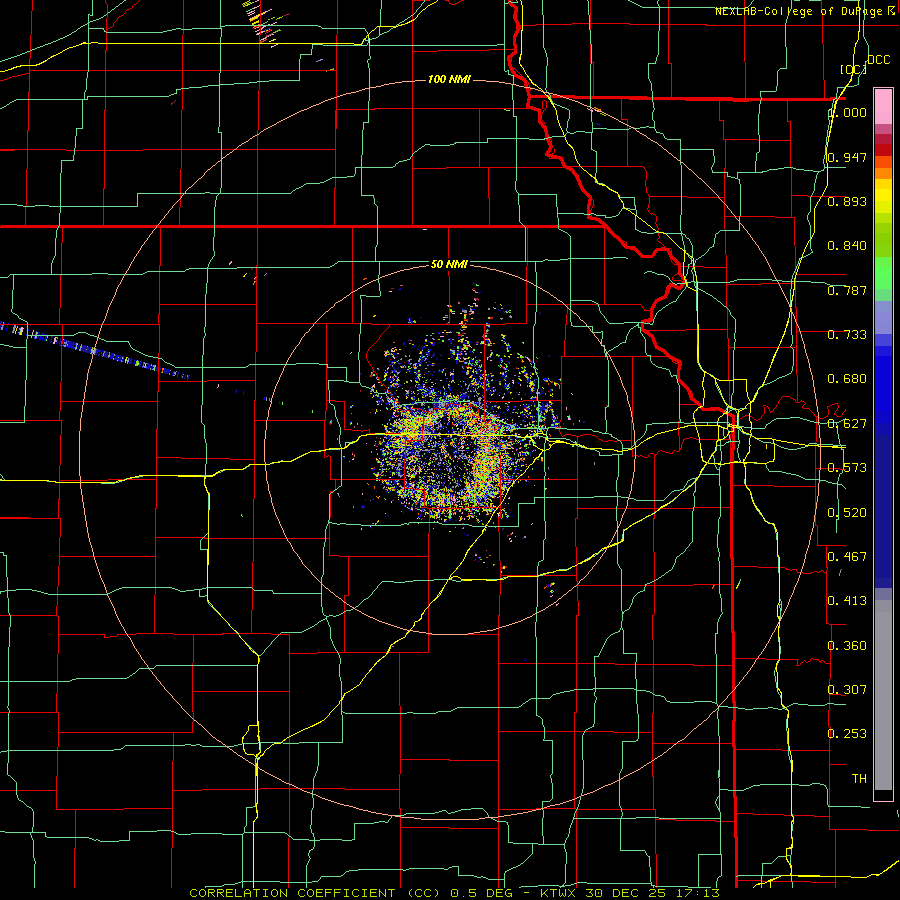Click the 0.893 scale value
The width and height of the screenshot is (900, 900).
[x=847, y=201]
